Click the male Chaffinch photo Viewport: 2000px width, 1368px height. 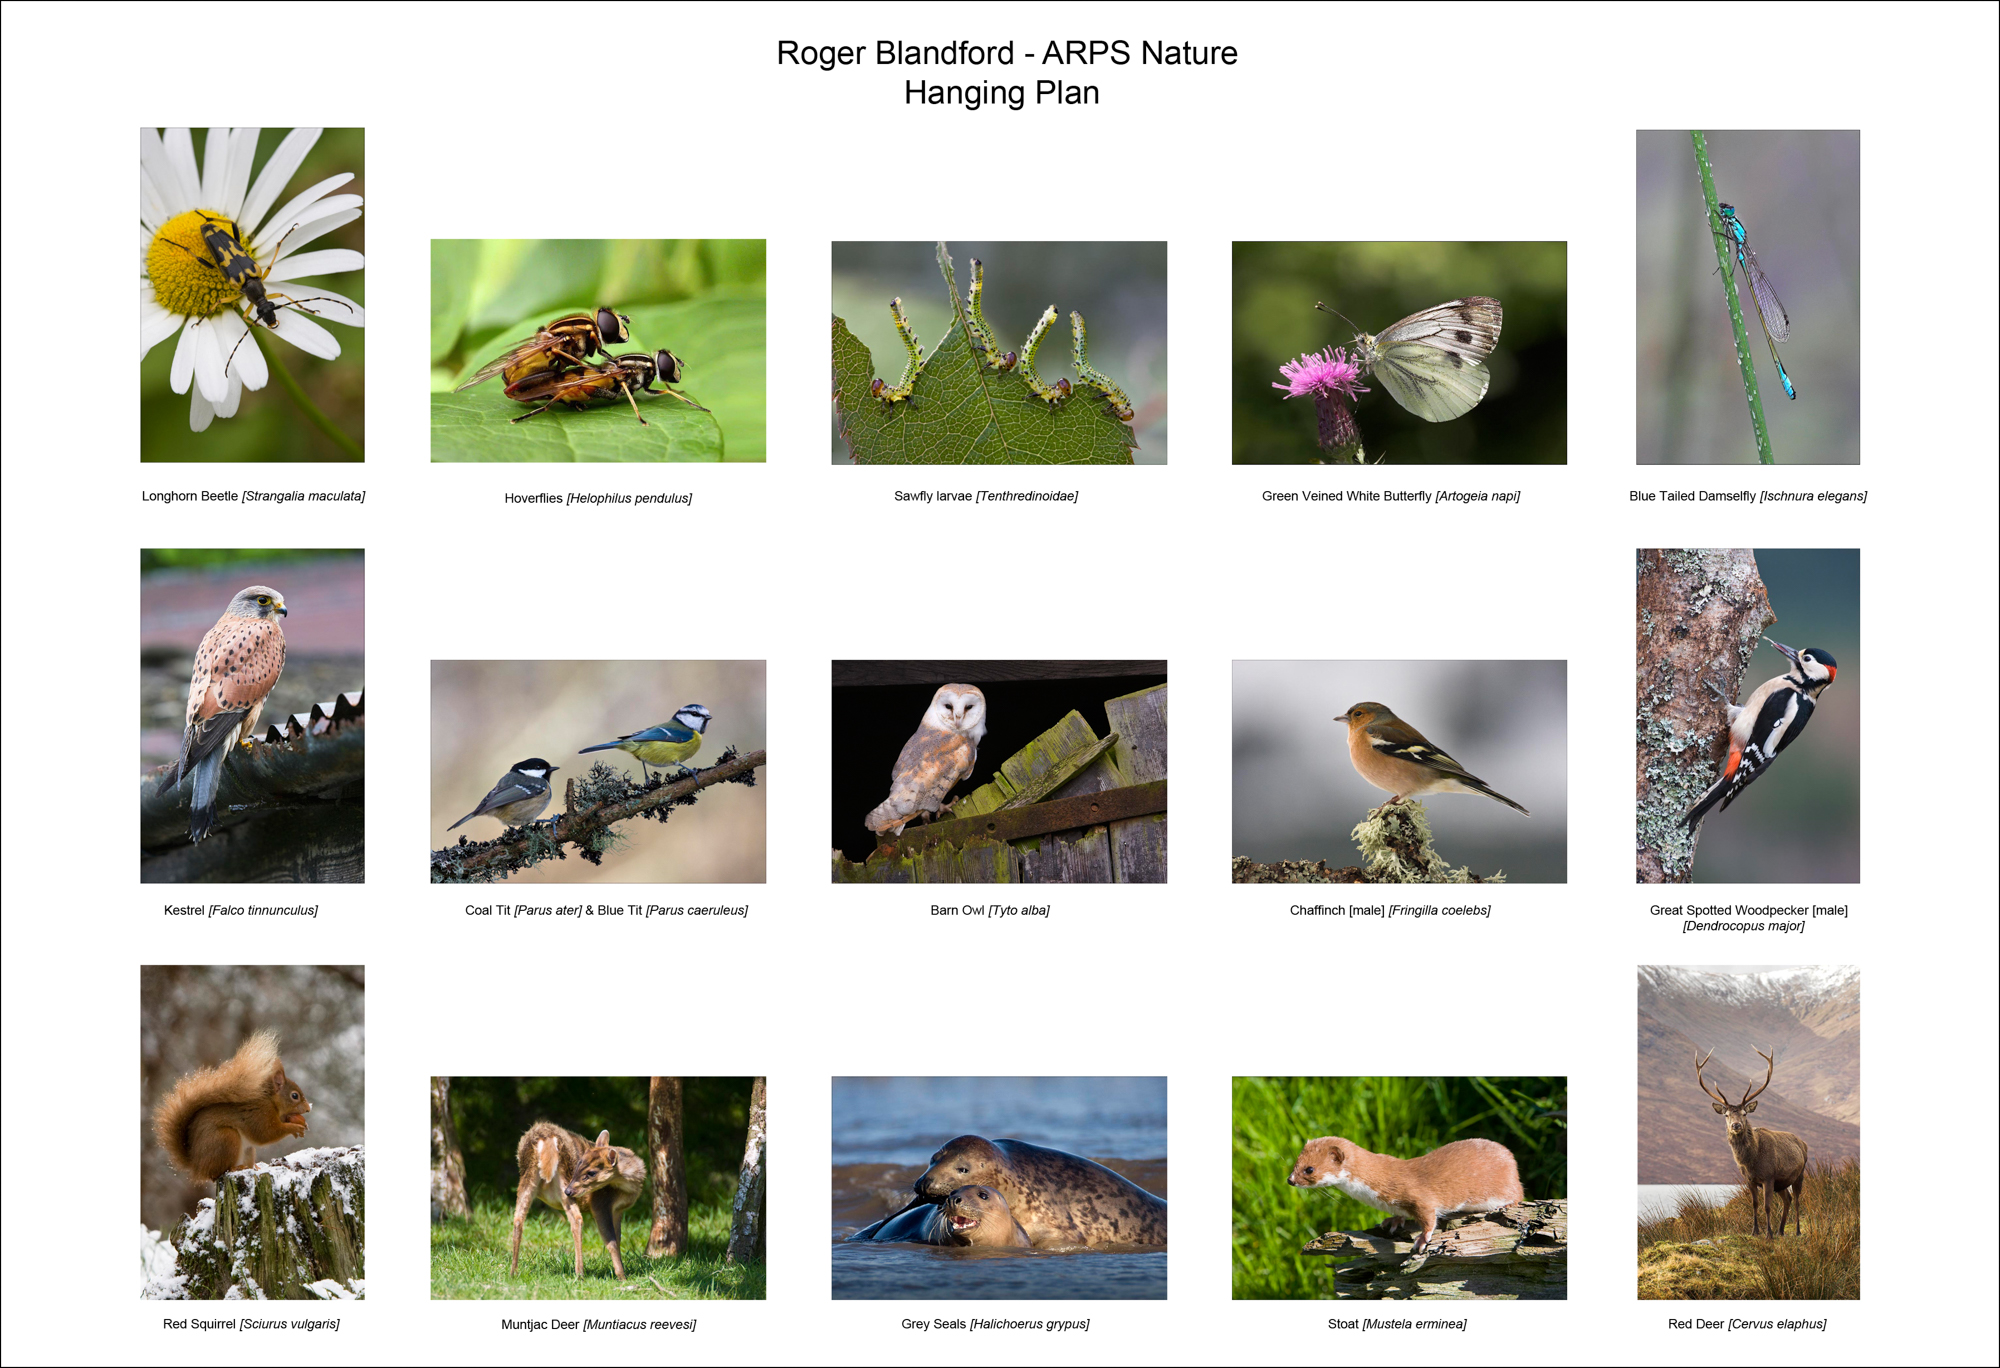(1399, 771)
